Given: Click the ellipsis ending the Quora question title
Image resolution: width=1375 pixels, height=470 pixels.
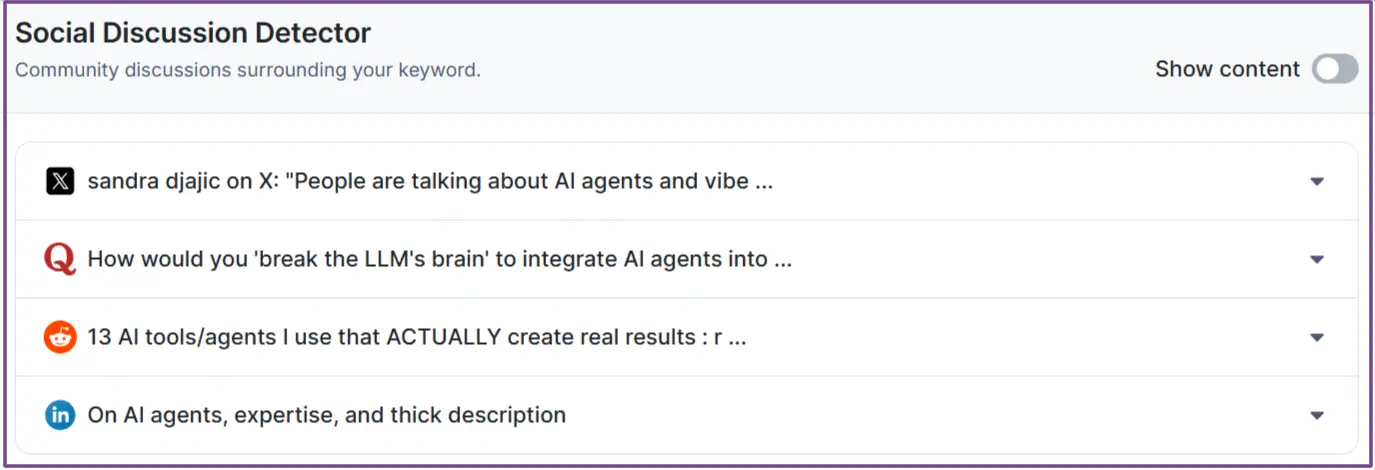Looking at the screenshot, I should [782, 262].
